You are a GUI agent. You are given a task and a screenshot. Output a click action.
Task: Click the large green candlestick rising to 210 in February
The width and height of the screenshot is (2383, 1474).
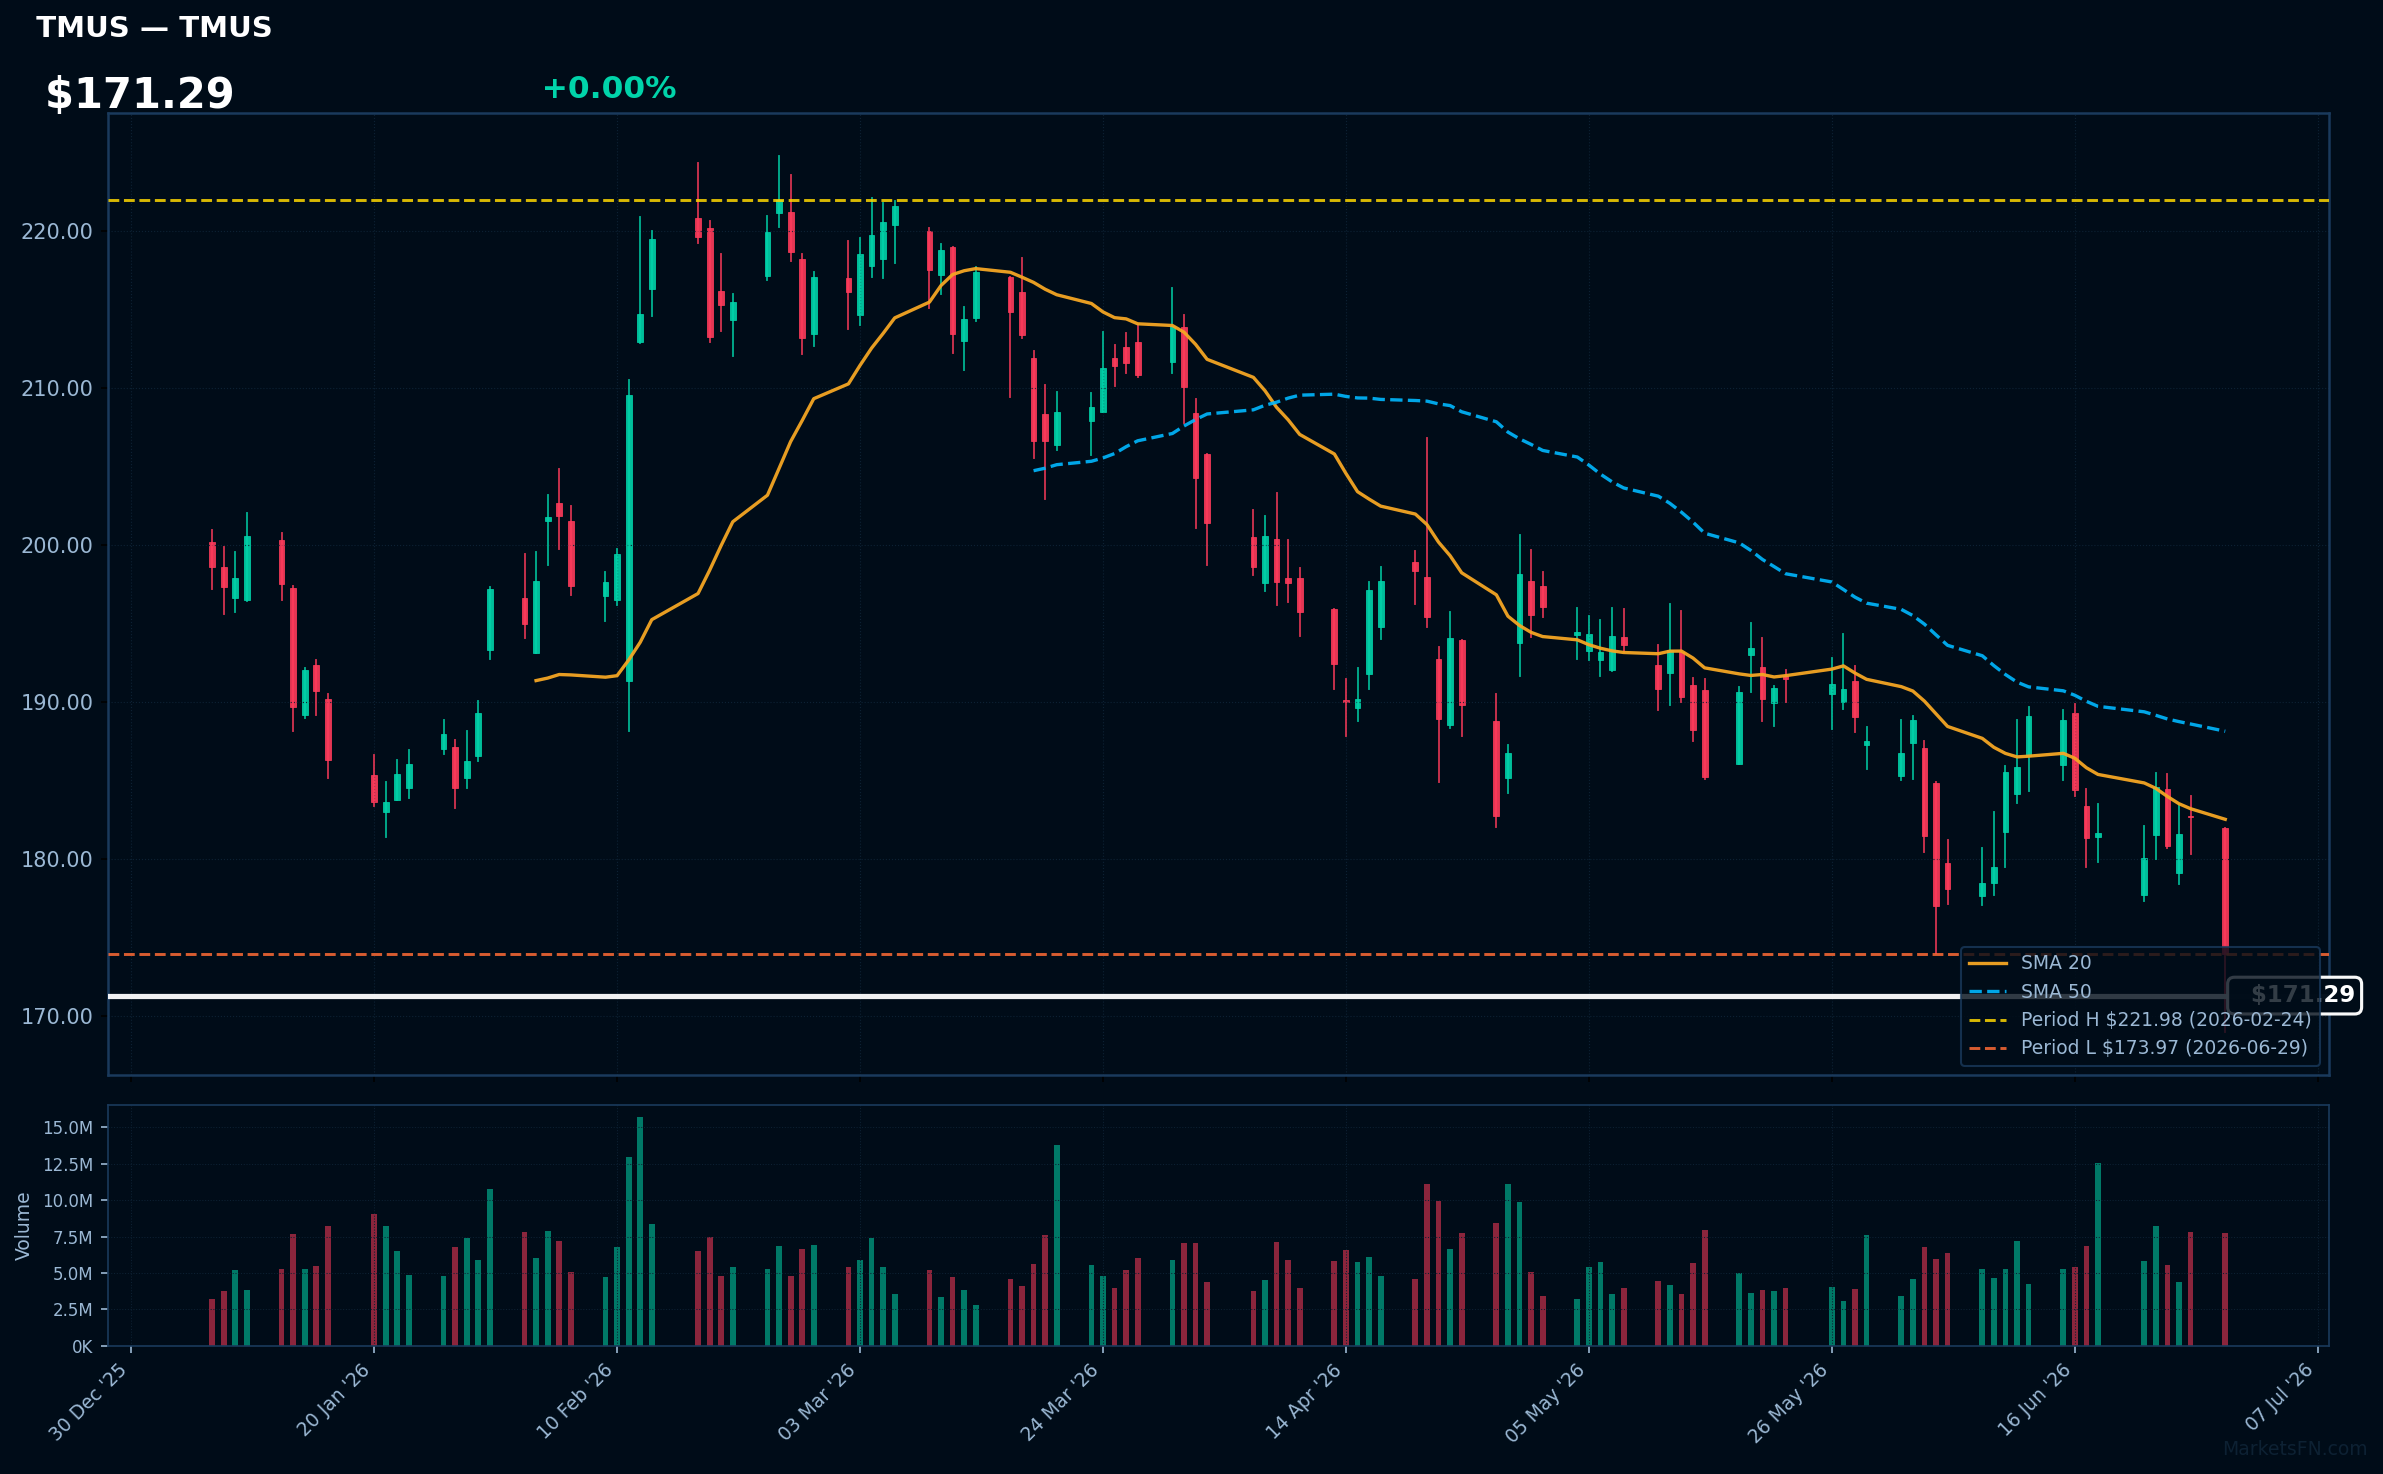point(629,538)
